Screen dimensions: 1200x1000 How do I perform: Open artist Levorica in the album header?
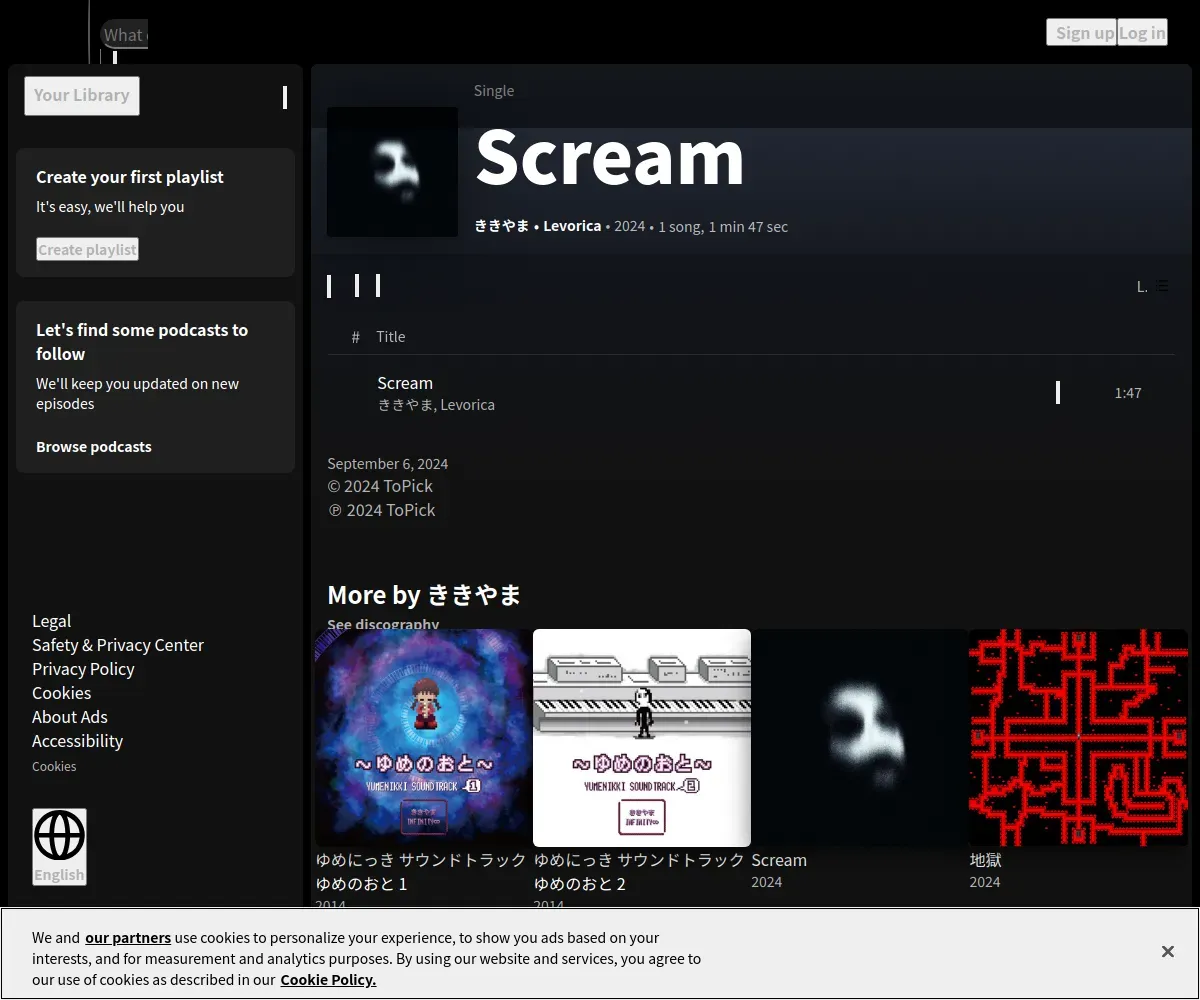tap(572, 226)
